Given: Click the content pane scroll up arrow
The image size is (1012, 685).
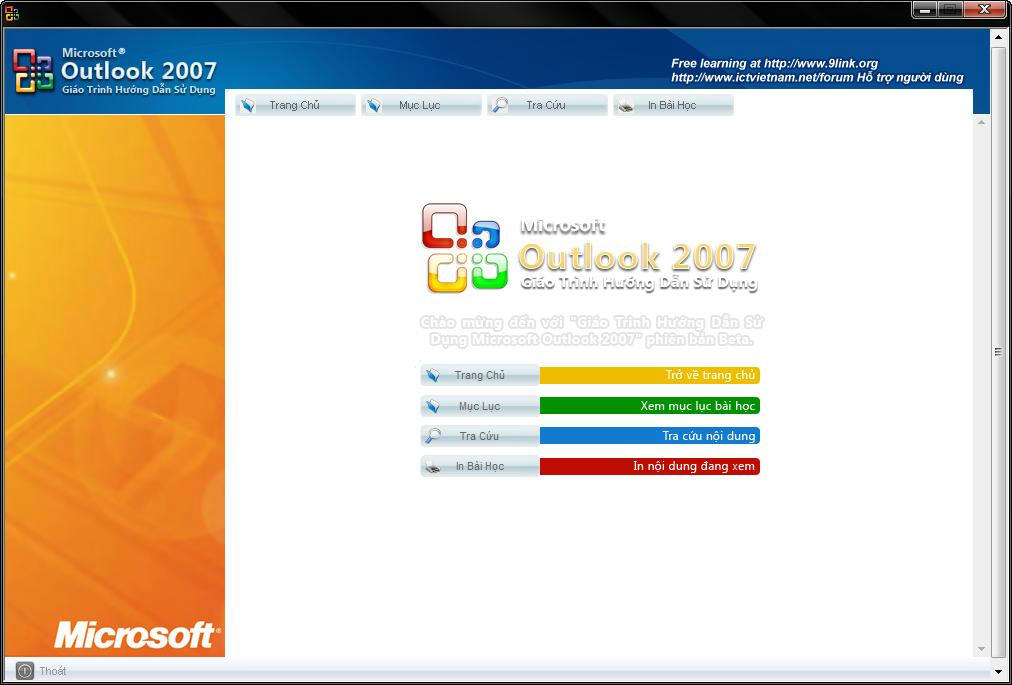Looking at the screenshot, I should (982, 122).
